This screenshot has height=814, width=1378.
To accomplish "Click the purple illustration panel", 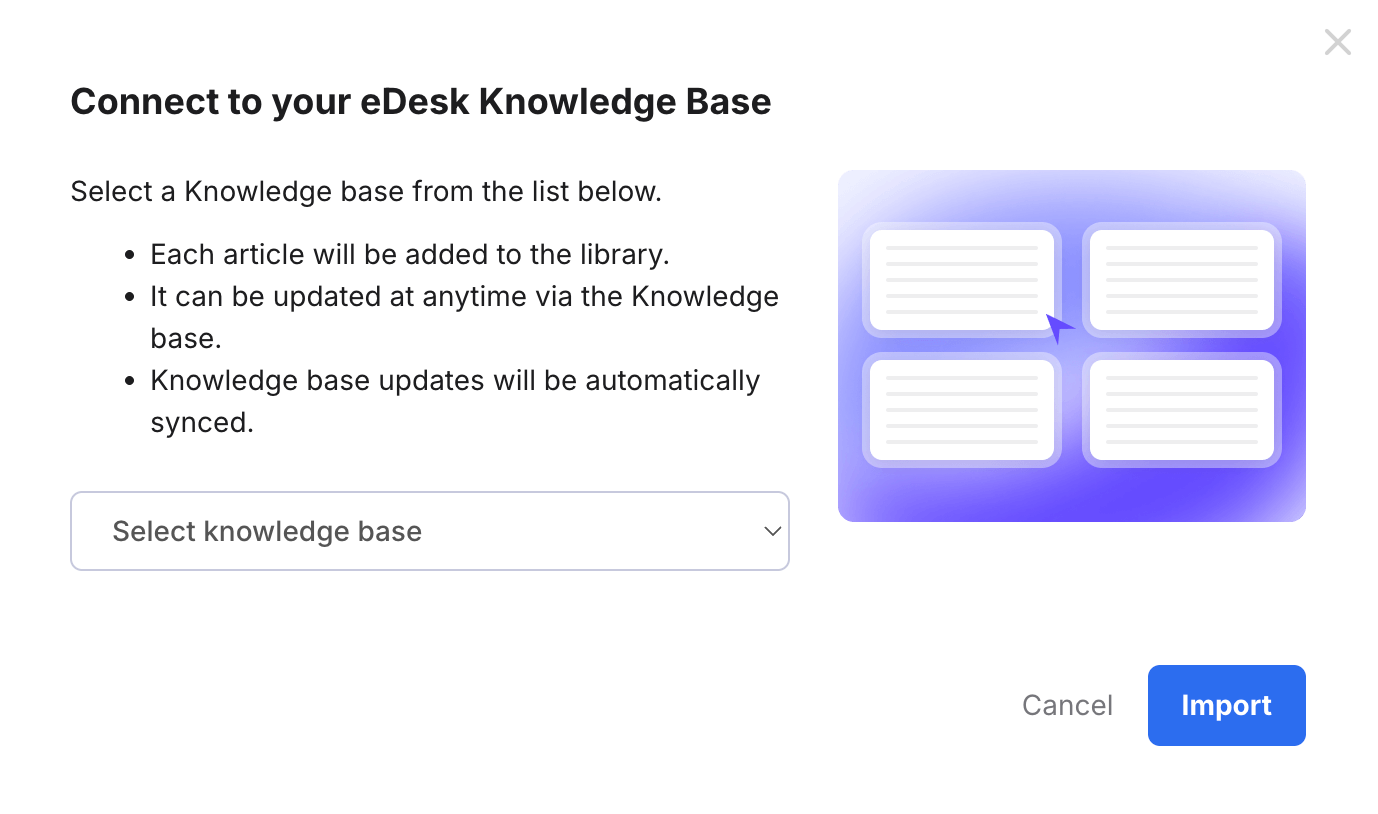I will [1071, 345].
